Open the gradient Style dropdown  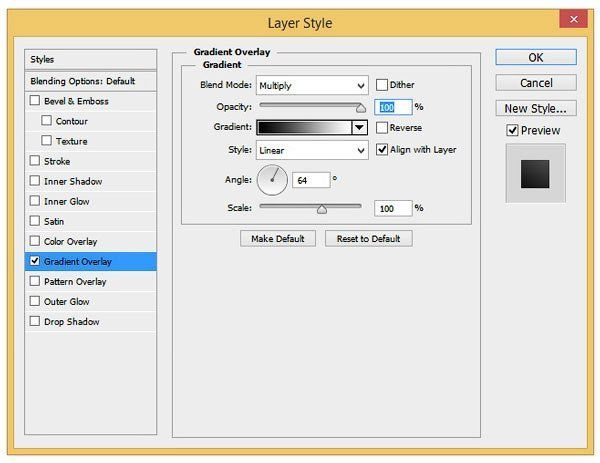312,150
